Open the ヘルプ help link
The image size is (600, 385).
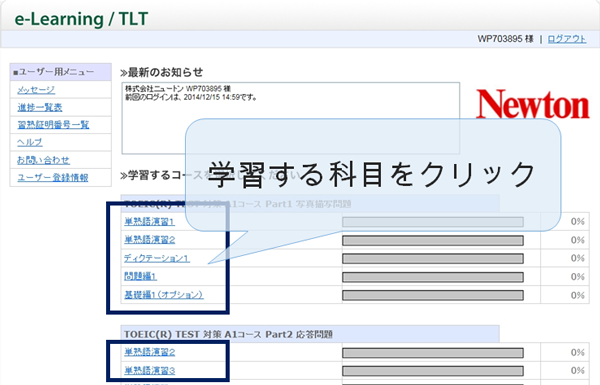(x=30, y=142)
